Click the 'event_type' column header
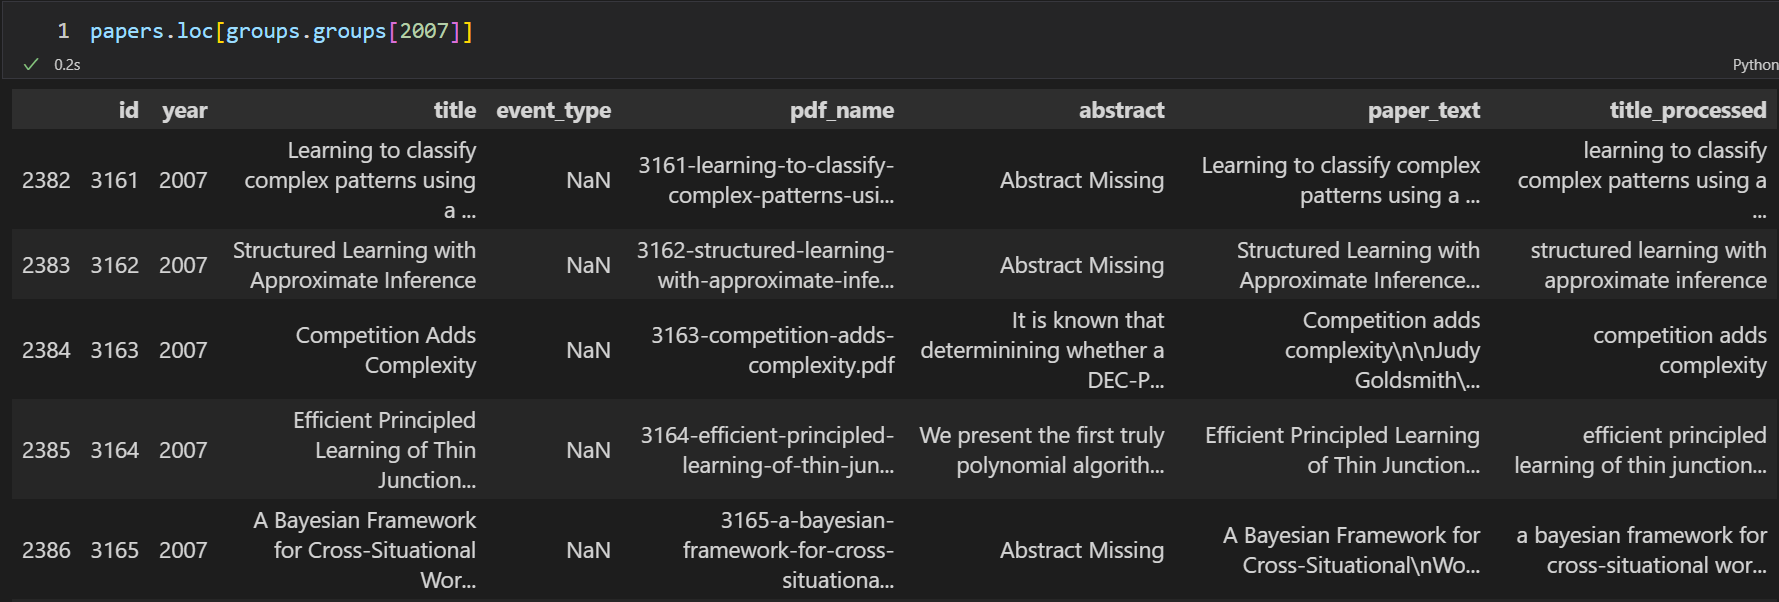The image size is (1779, 602). pyautogui.click(x=553, y=110)
